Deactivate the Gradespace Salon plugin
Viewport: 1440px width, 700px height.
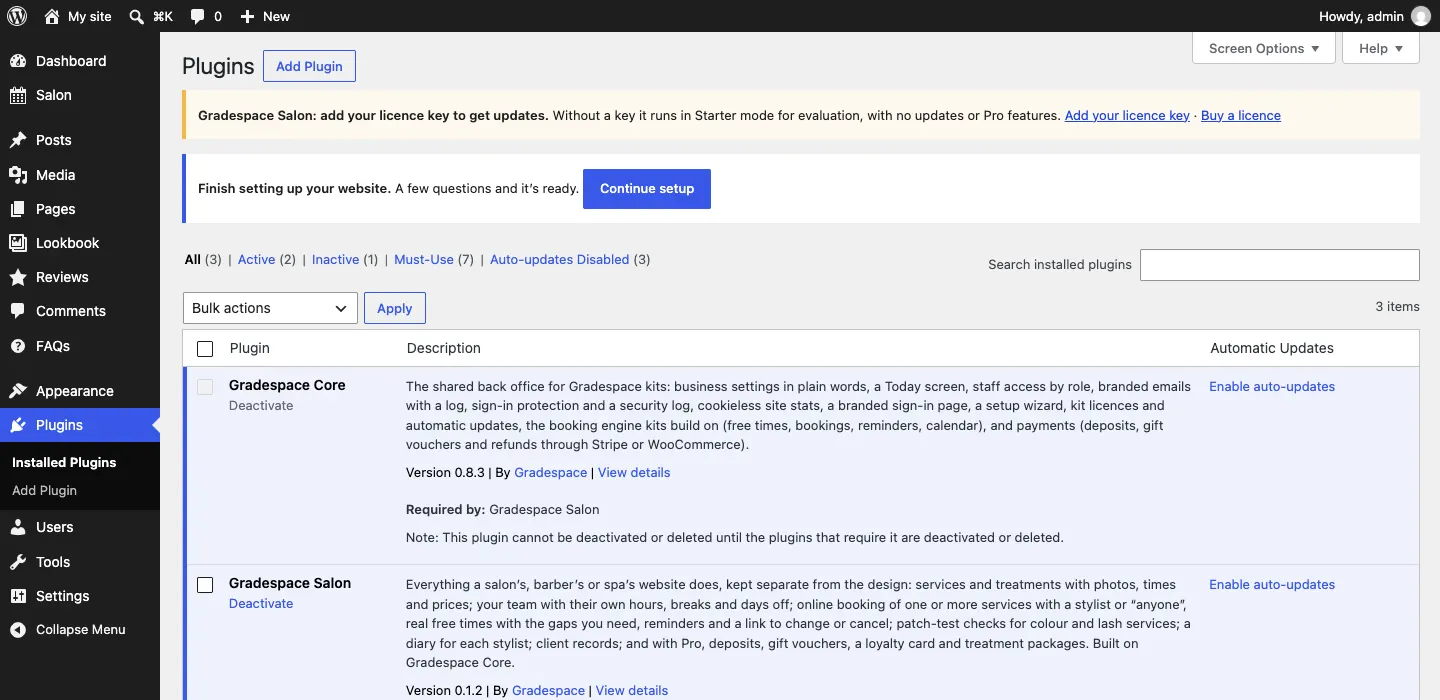point(261,603)
